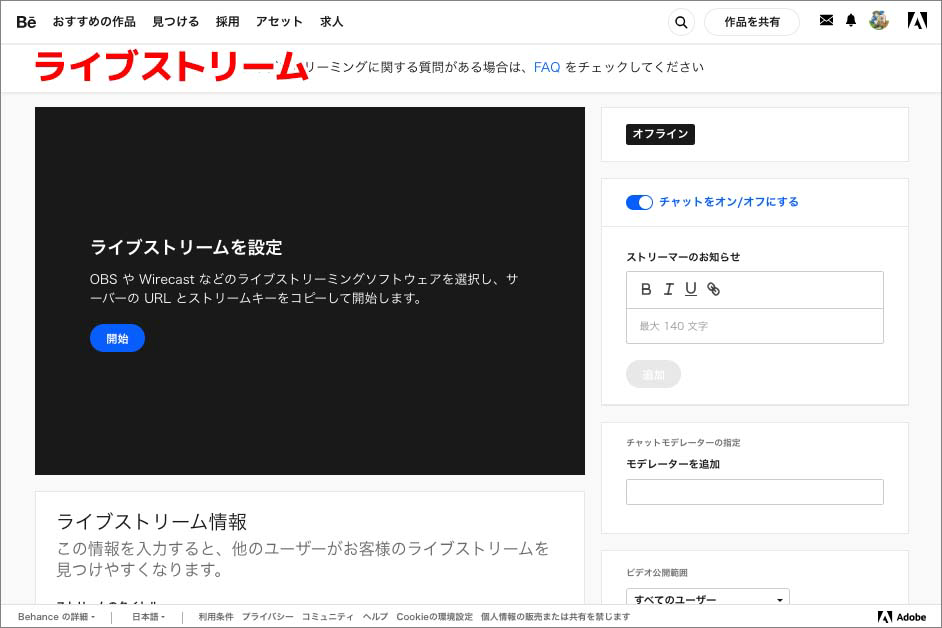Click the Adobe logo in header
This screenshot has height=628, width=942.
coord(917,21)
